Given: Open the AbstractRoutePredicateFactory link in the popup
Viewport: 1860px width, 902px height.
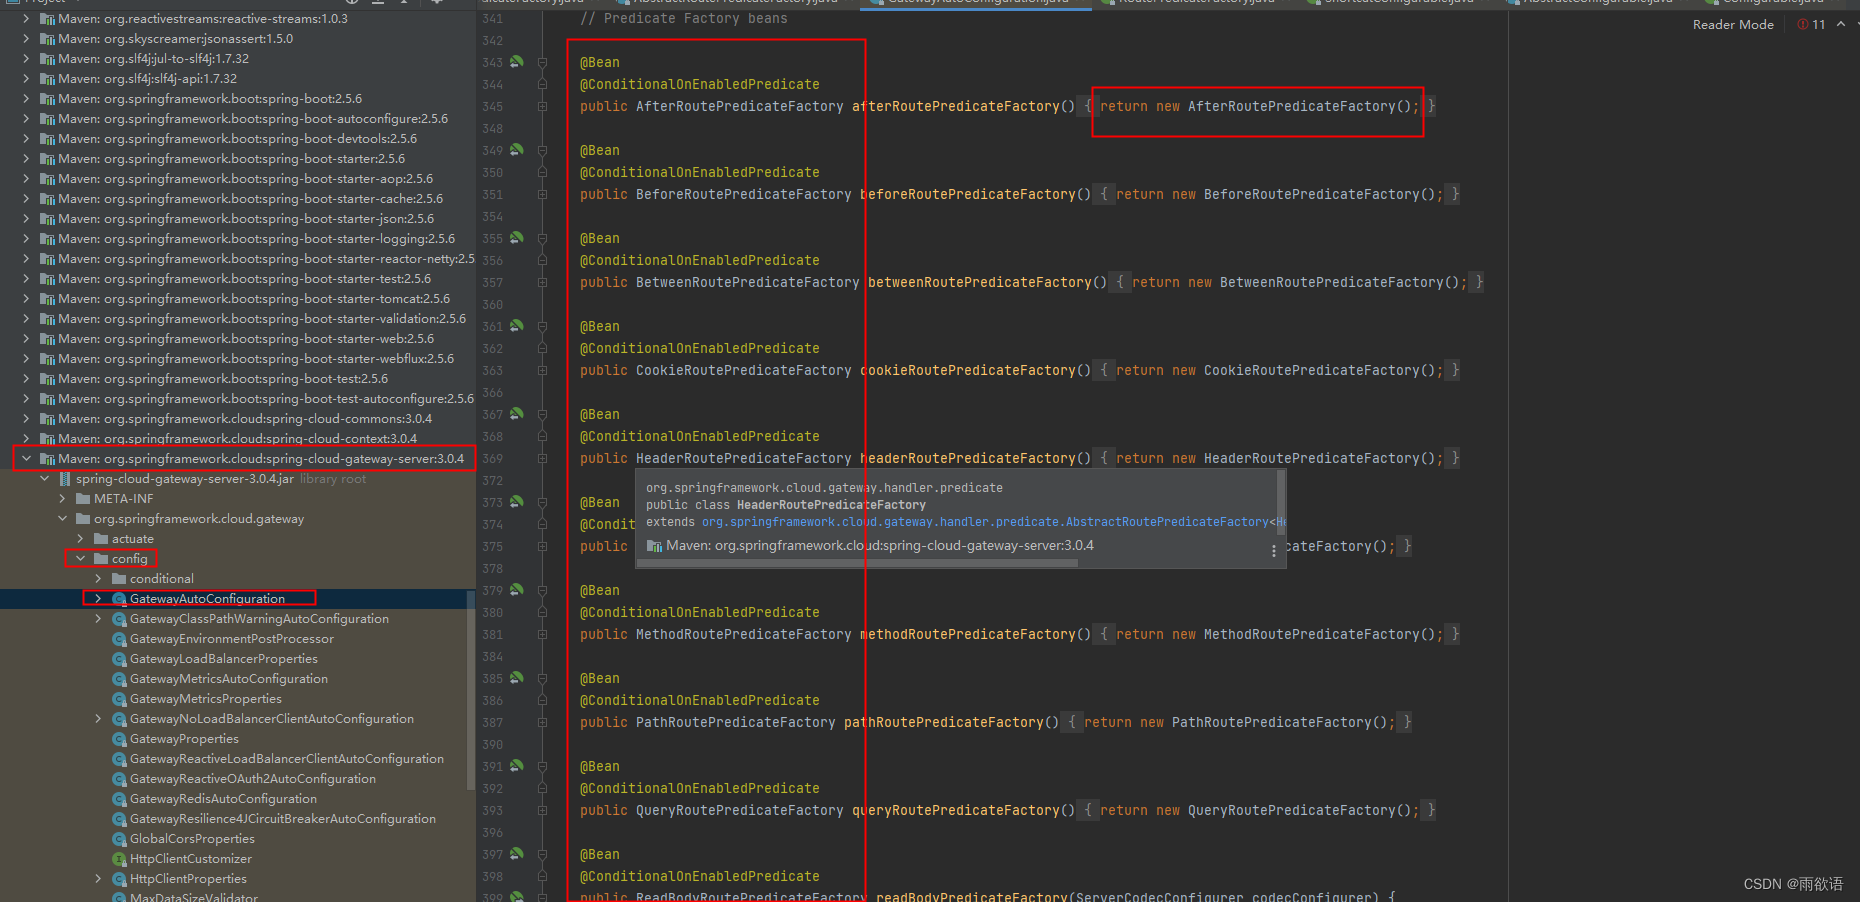Looking at the screenshot, I should point(984,522).
